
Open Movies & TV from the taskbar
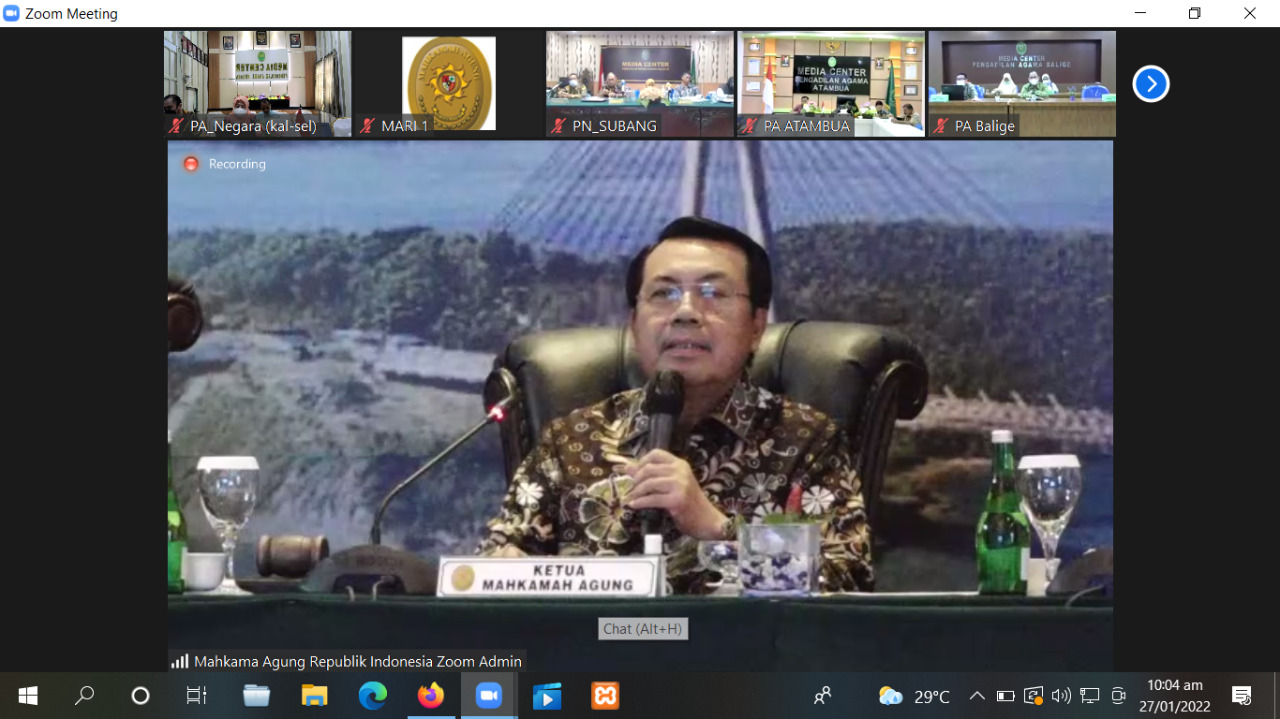point(547,695)
